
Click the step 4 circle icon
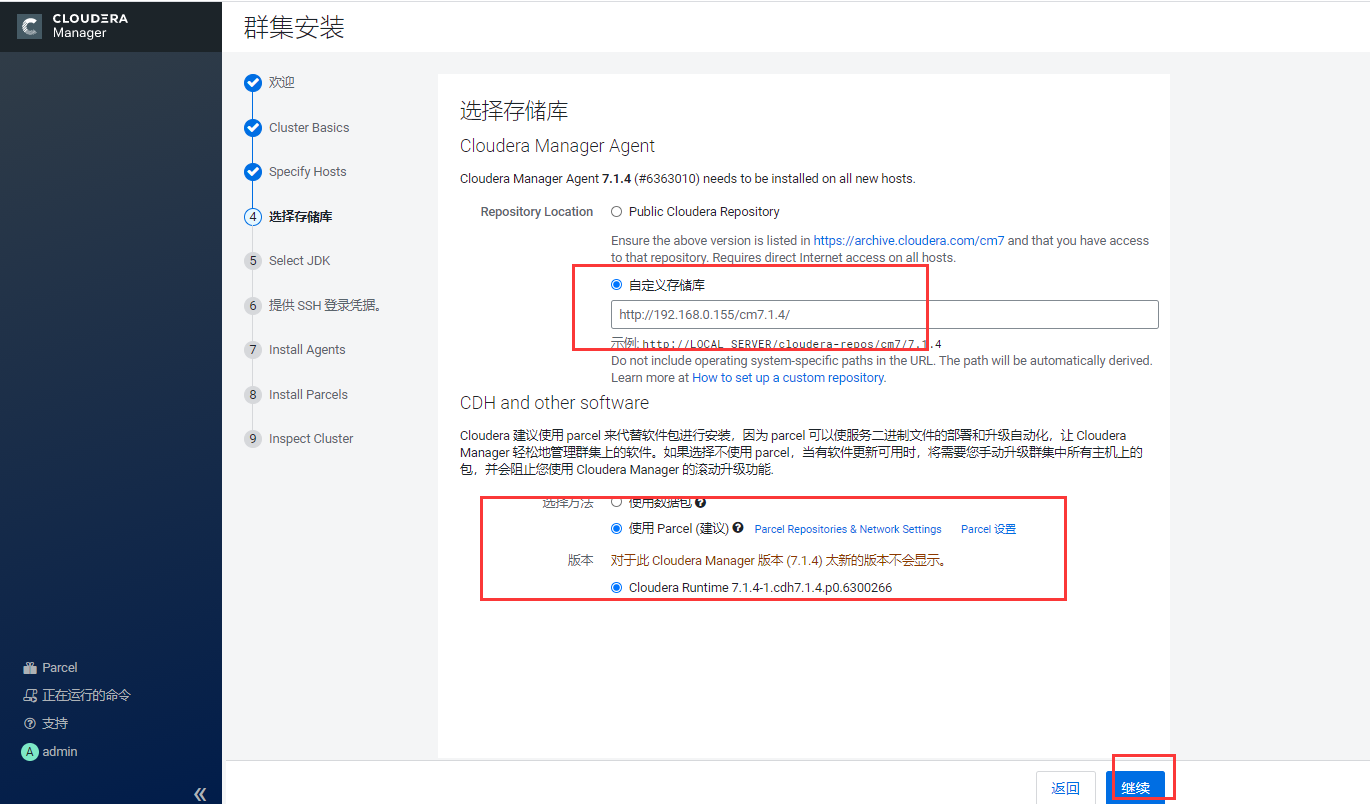click(253, 216)
